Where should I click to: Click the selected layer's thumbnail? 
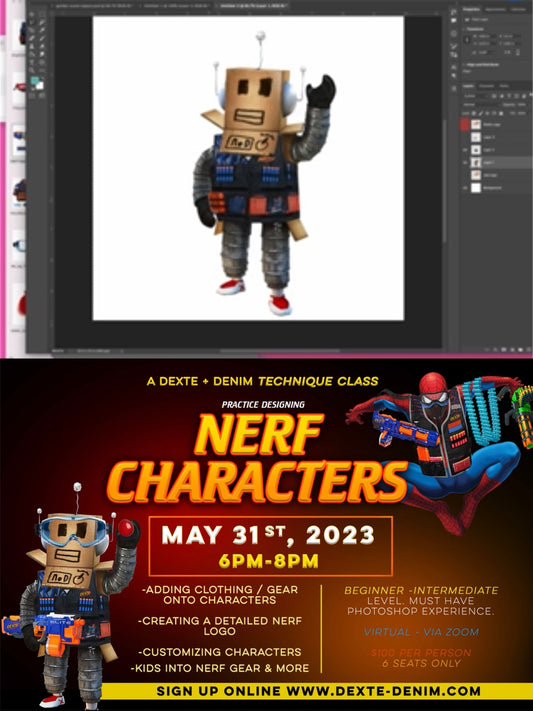click(x=476, y=162)
